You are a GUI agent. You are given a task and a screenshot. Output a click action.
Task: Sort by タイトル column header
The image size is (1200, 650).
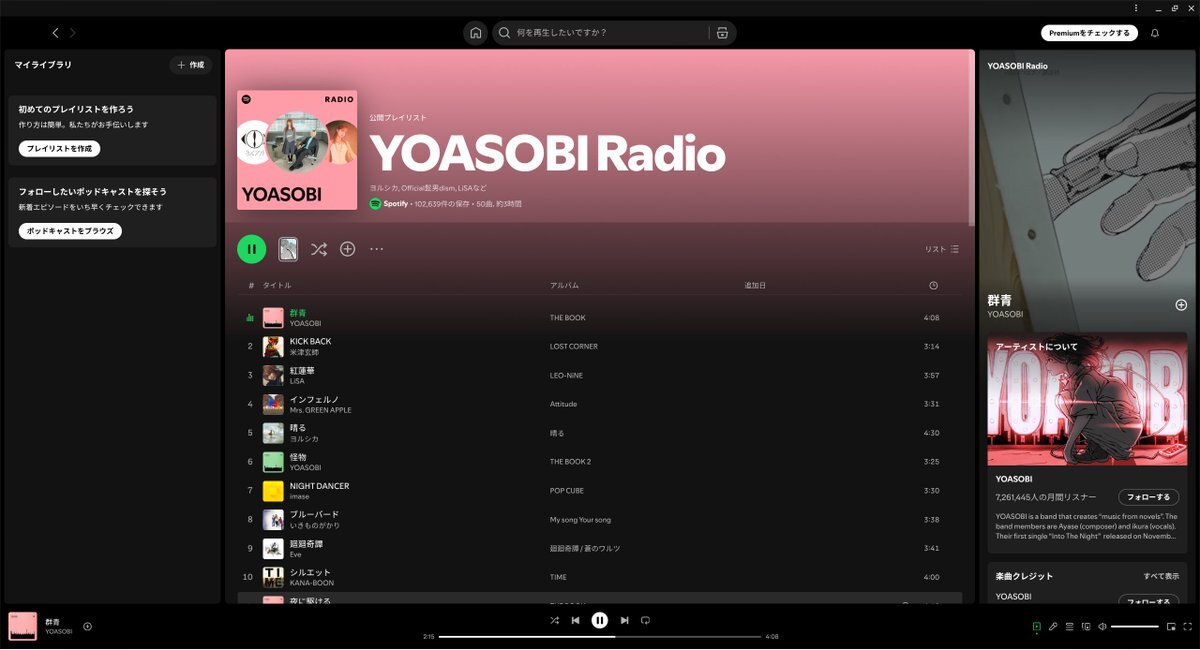click(x=277, y=285)
